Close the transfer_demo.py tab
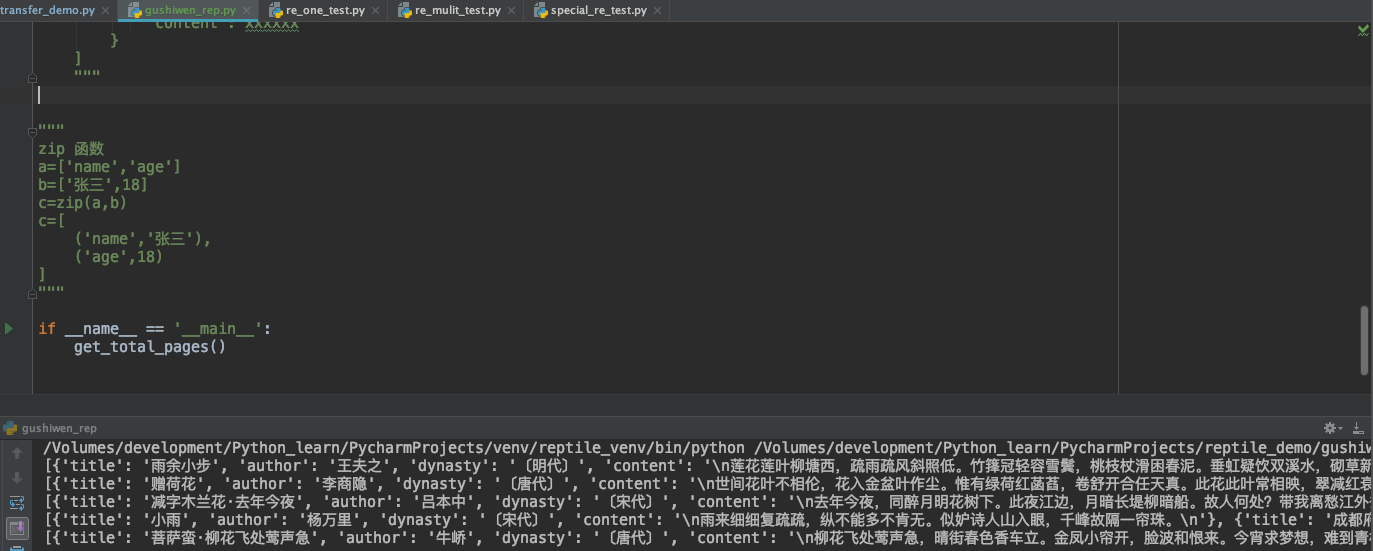 105,11
